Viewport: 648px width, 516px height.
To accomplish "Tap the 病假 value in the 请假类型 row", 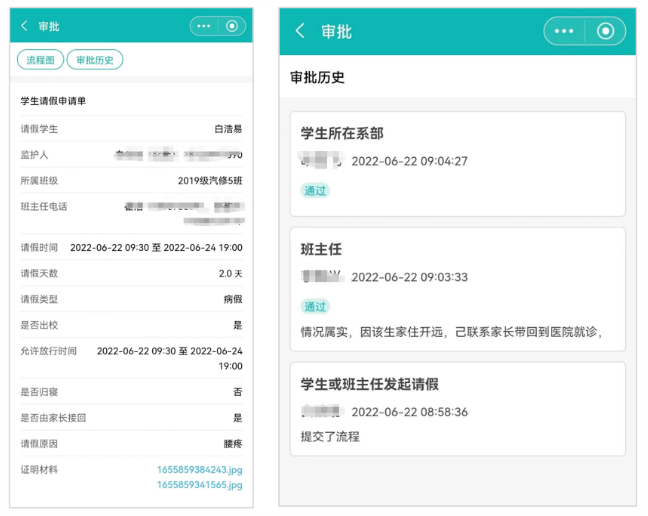I will coord(232,299).
